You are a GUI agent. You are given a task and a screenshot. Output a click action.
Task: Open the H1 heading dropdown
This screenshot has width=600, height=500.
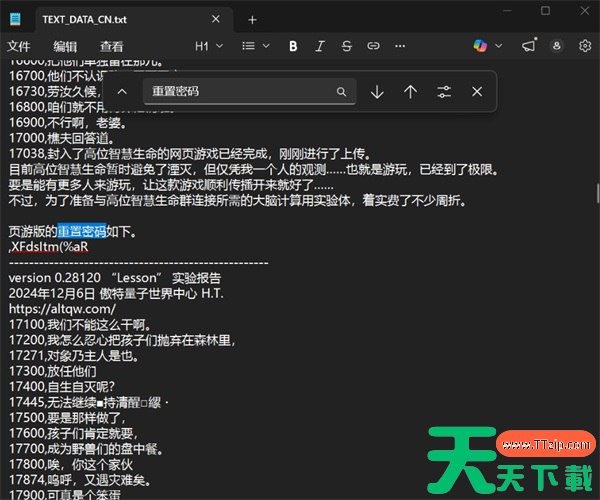[209, 46]
